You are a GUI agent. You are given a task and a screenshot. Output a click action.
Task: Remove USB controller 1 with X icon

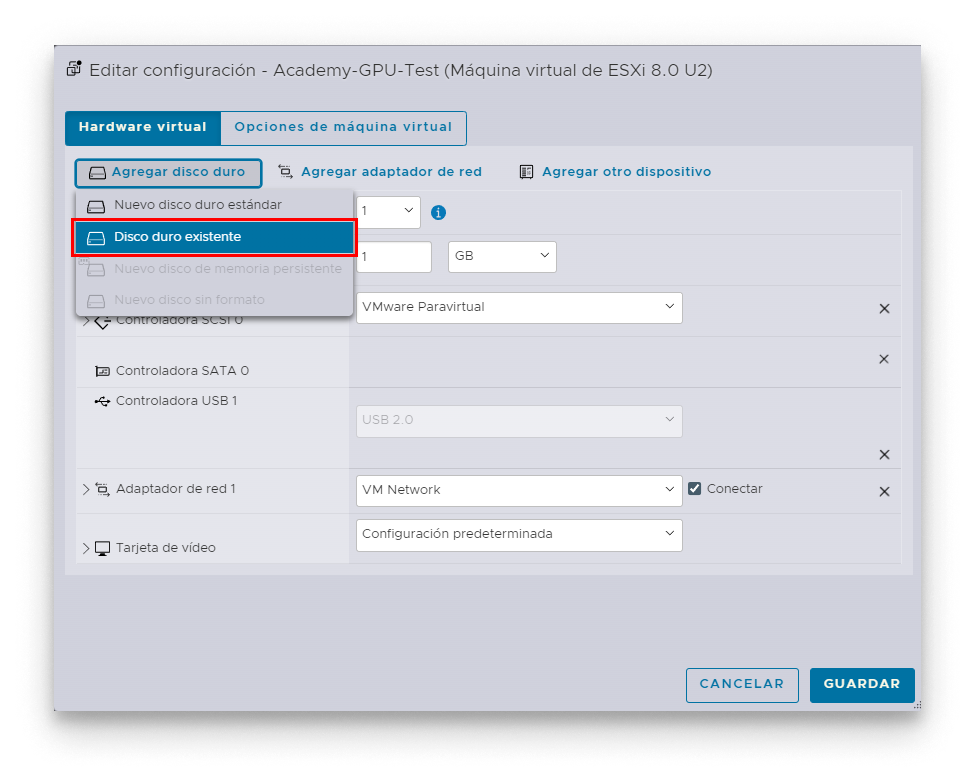coord(884,455)
